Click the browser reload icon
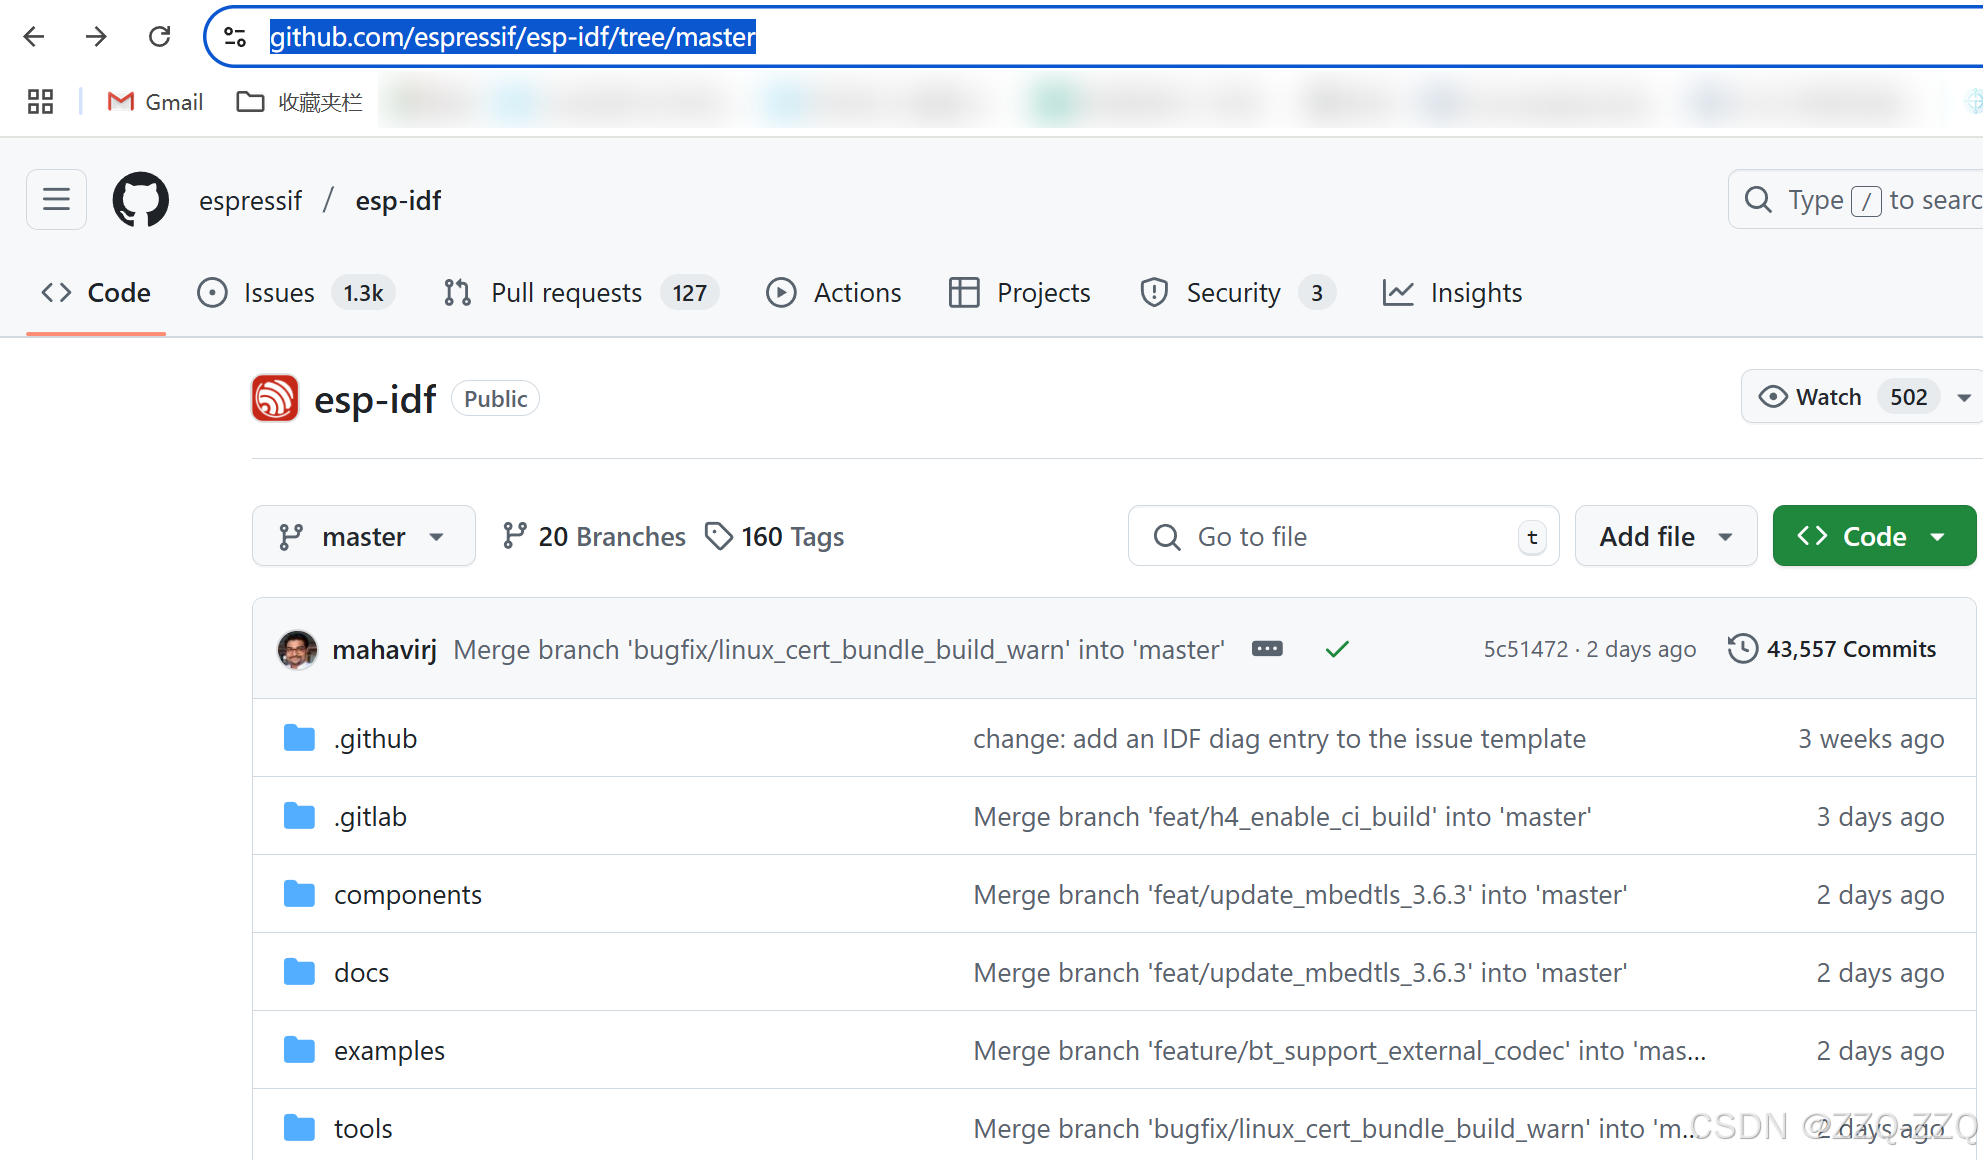This screenshot has width=1983, height=1160. (159, 37)
